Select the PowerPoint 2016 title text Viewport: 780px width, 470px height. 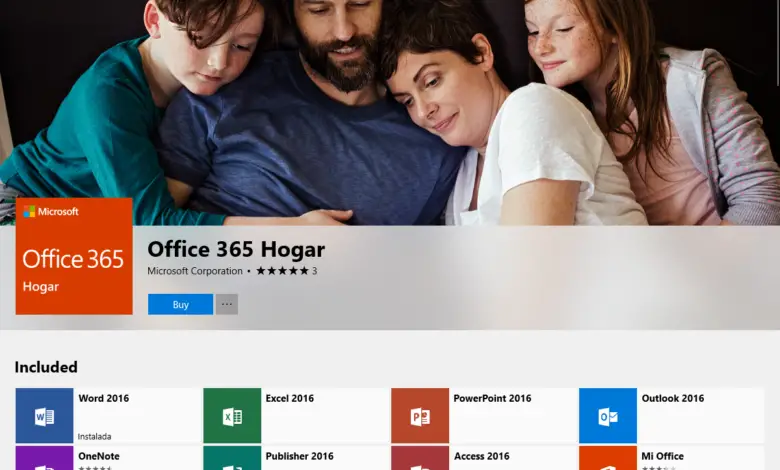coord(492,398)
